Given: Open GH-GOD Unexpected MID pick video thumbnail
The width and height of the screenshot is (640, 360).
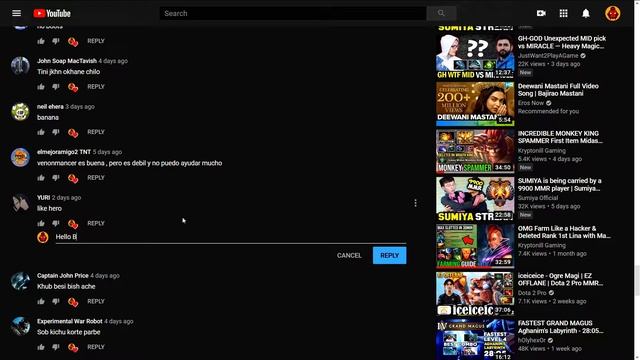Looking at the screenshot, I should [475, 56].
